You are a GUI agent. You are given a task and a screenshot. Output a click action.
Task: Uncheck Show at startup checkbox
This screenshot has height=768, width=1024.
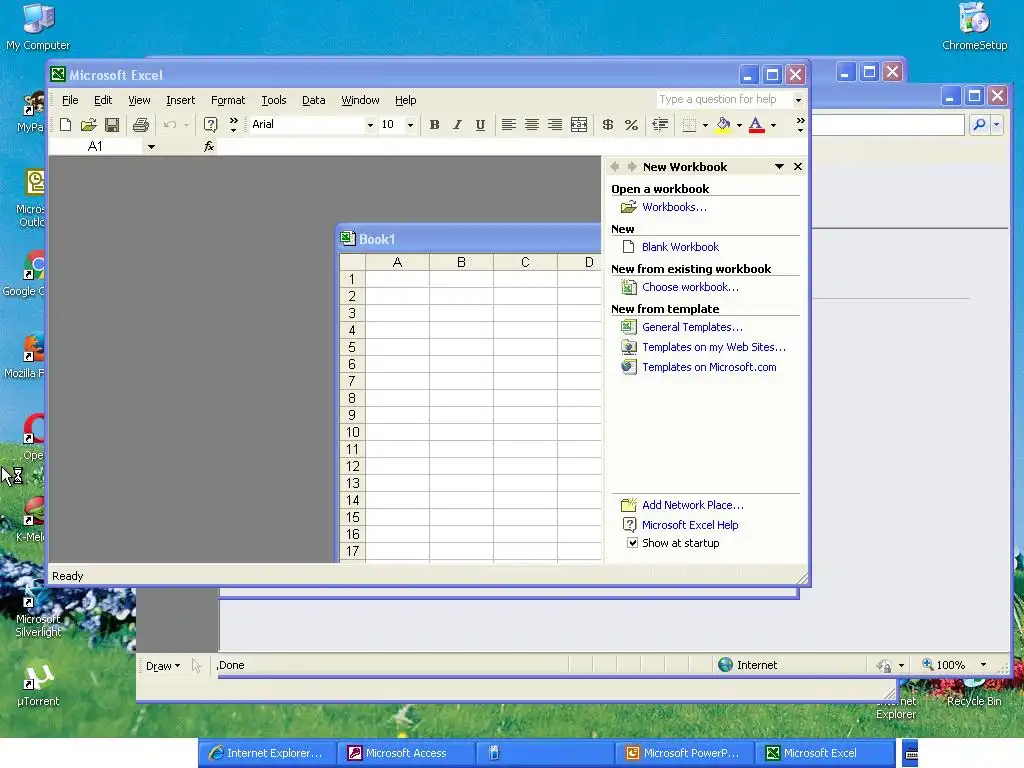(x=632, y=543)
